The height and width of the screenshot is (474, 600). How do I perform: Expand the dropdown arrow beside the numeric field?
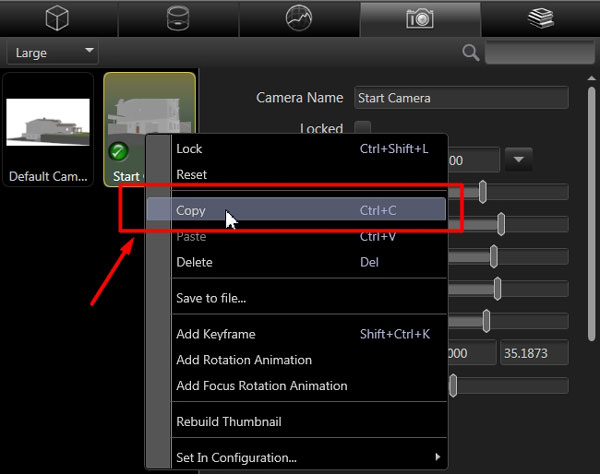click(x=519, y=159)
